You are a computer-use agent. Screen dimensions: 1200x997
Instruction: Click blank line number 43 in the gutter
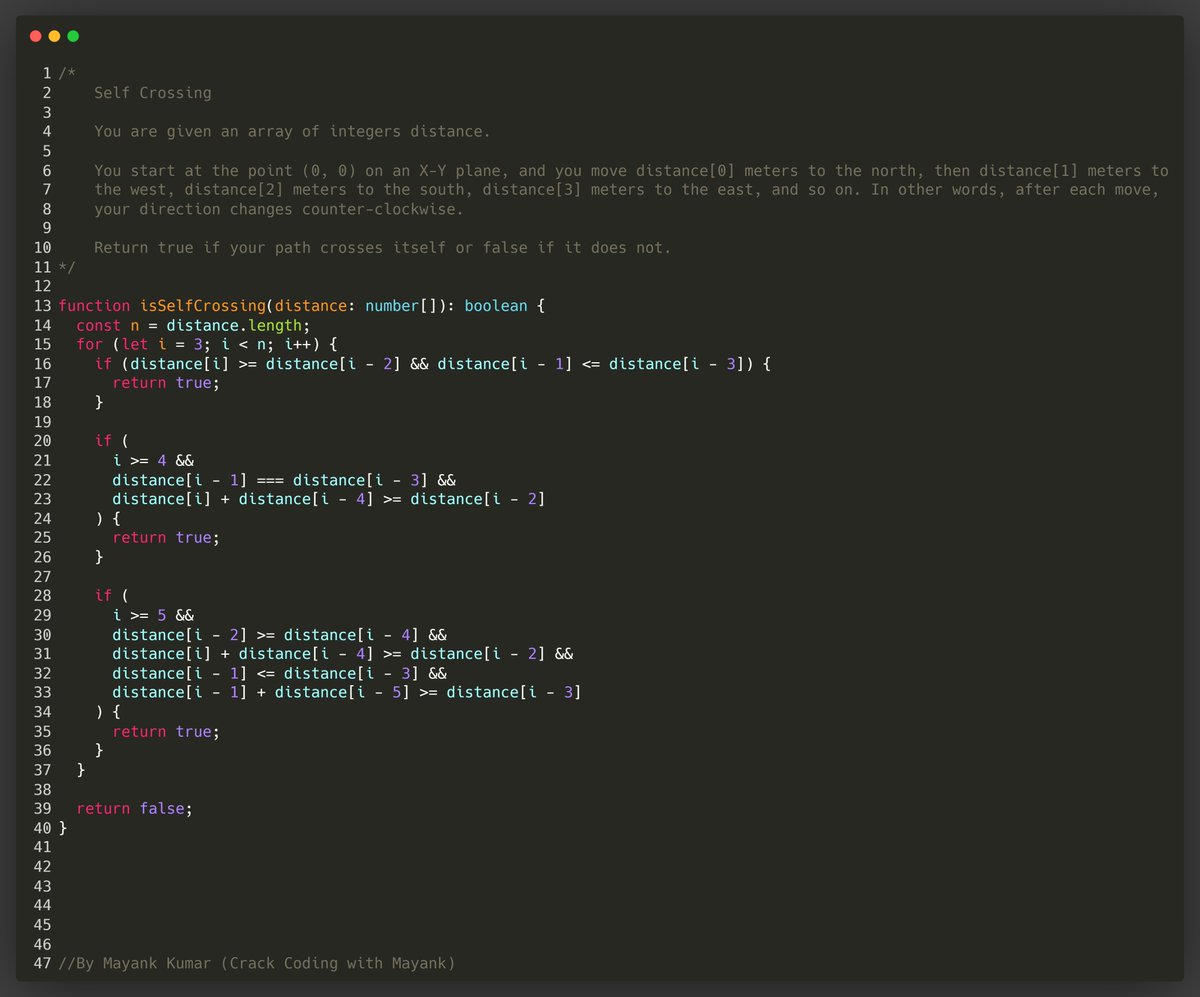click(42, 887)
